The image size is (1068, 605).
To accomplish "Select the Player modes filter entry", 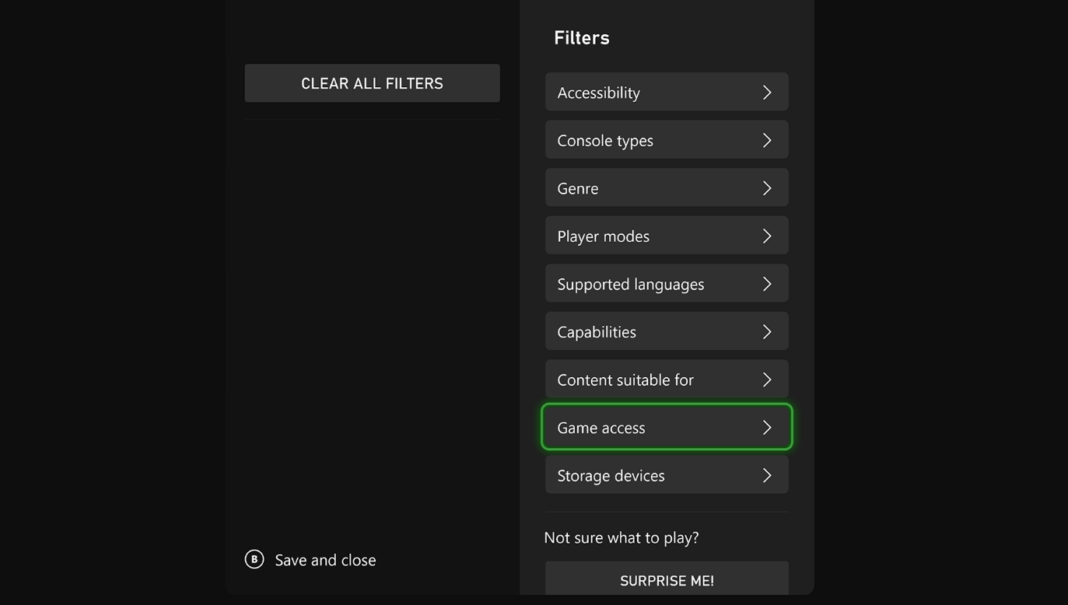I will point(667,236).
